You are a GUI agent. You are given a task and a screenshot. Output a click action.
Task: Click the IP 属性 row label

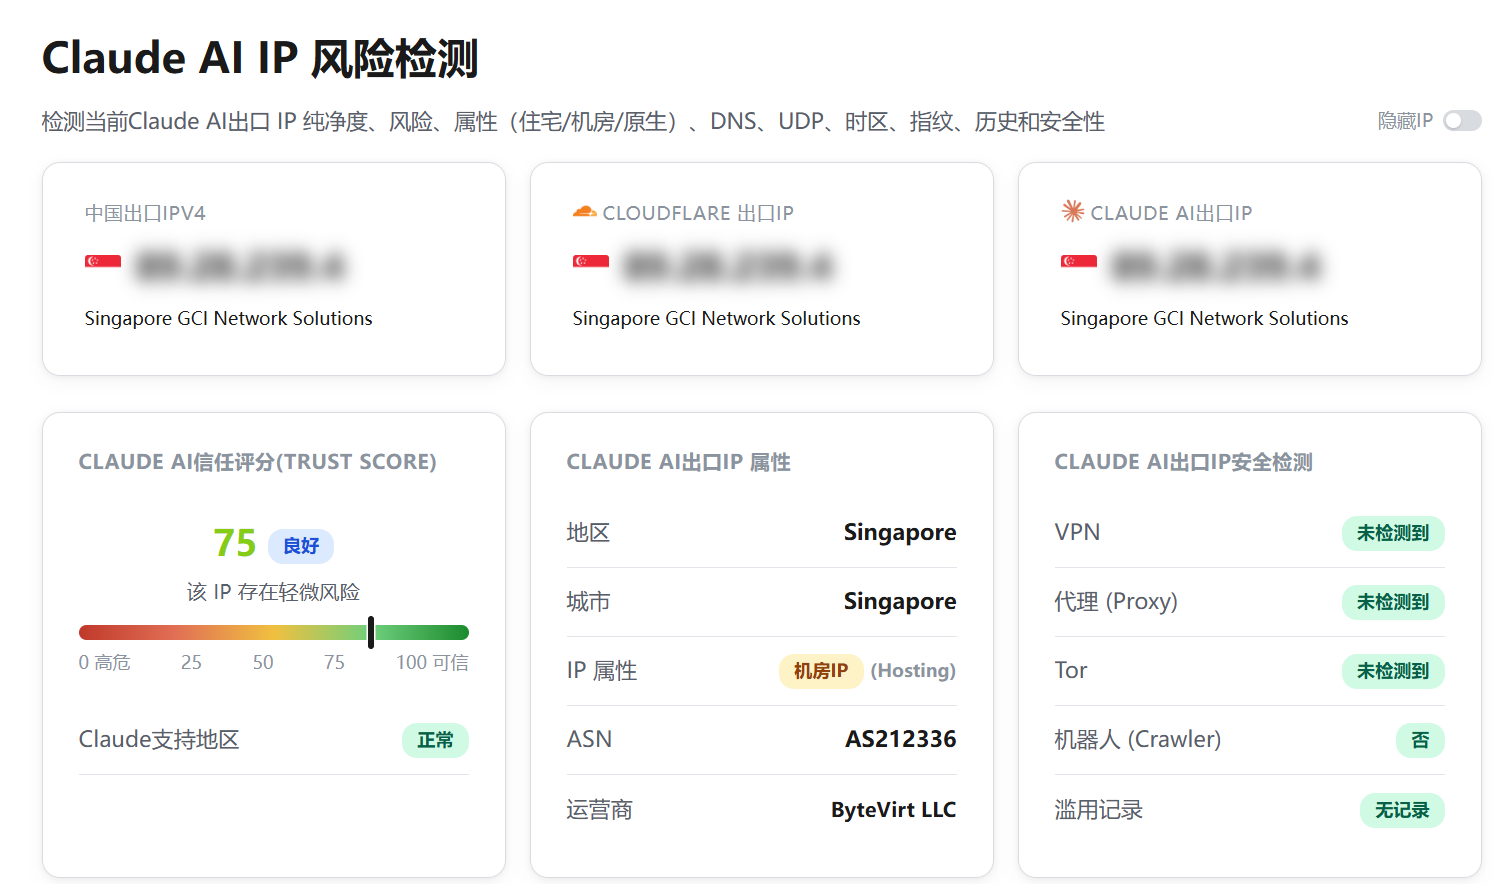(x=602, y=671)
